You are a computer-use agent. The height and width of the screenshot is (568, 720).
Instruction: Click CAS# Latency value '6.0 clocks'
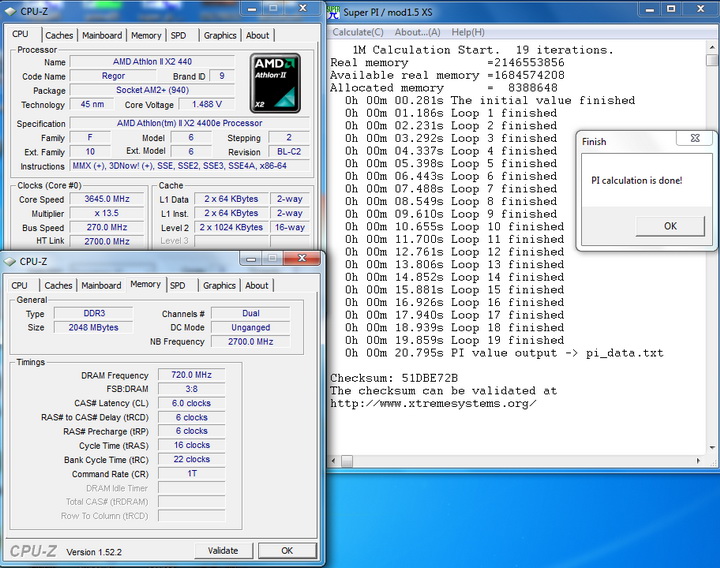tap(191, 403)
